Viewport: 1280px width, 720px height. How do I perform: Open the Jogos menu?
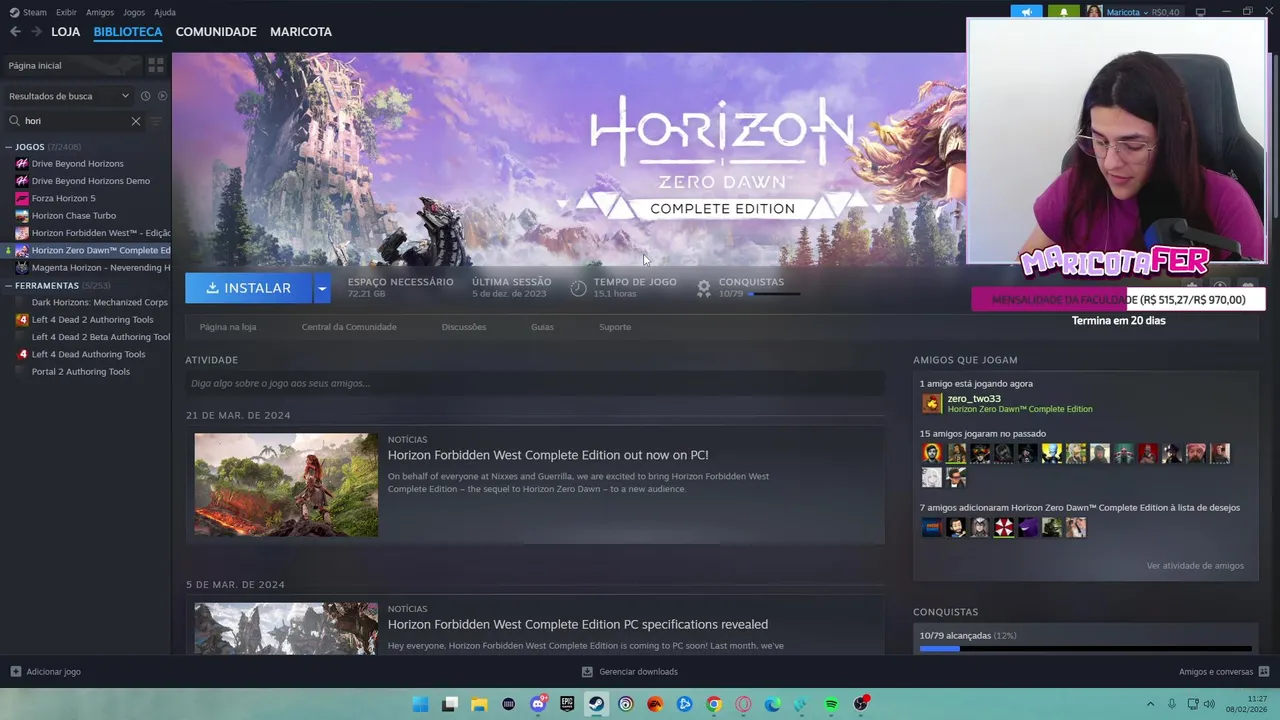pos(133,12)
